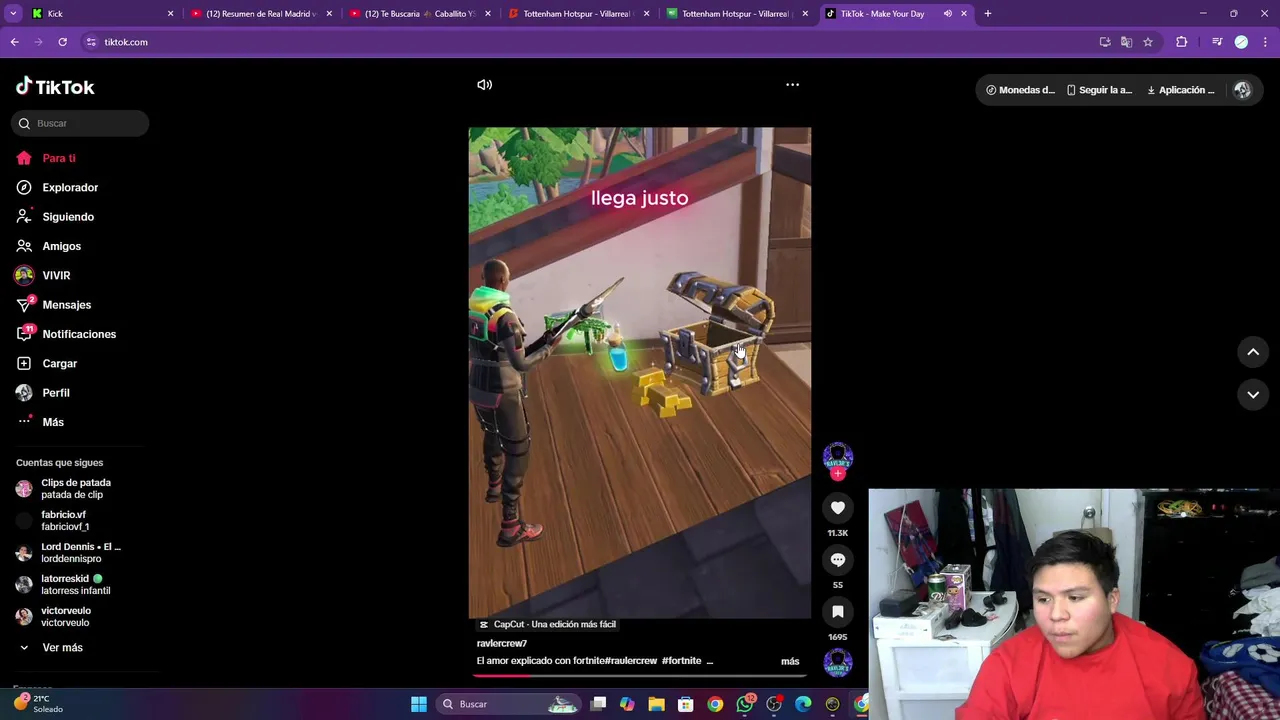Screen dimensions: 1280x720
Task: Open the three-dot video options menu
Action: click(x=792, y=85)
